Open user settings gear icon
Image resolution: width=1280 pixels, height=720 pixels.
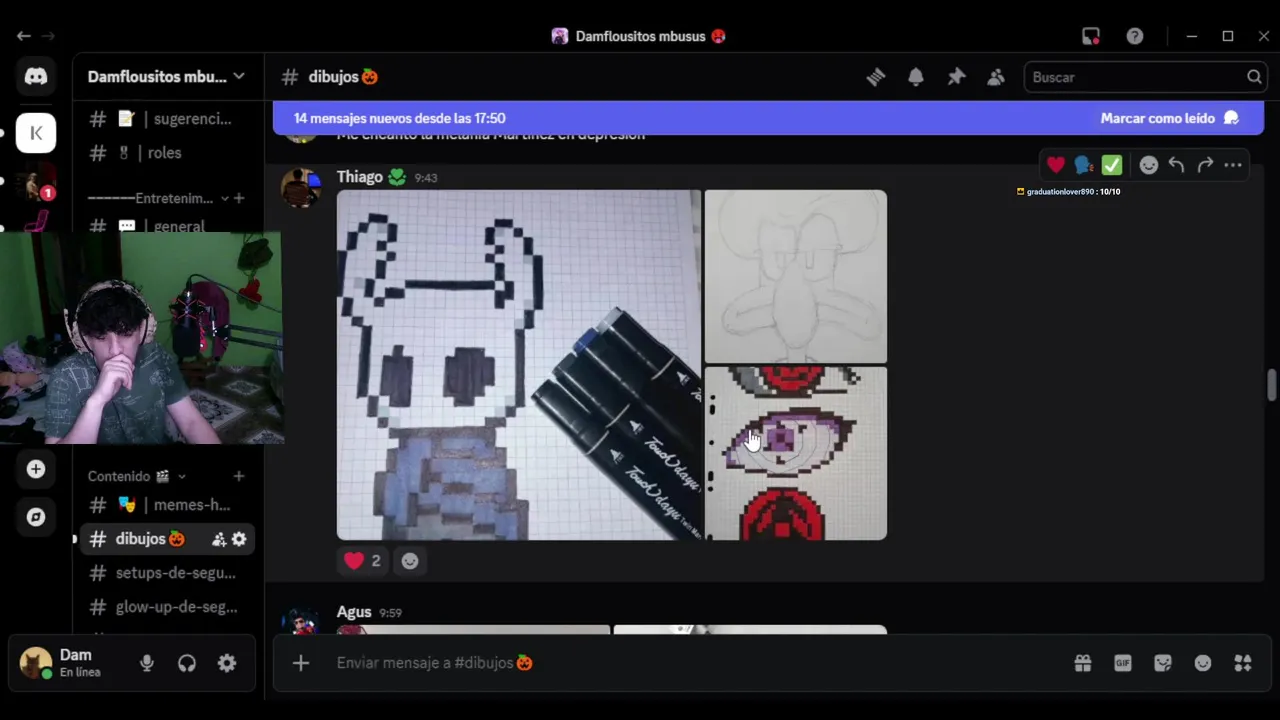click(227, 663)
